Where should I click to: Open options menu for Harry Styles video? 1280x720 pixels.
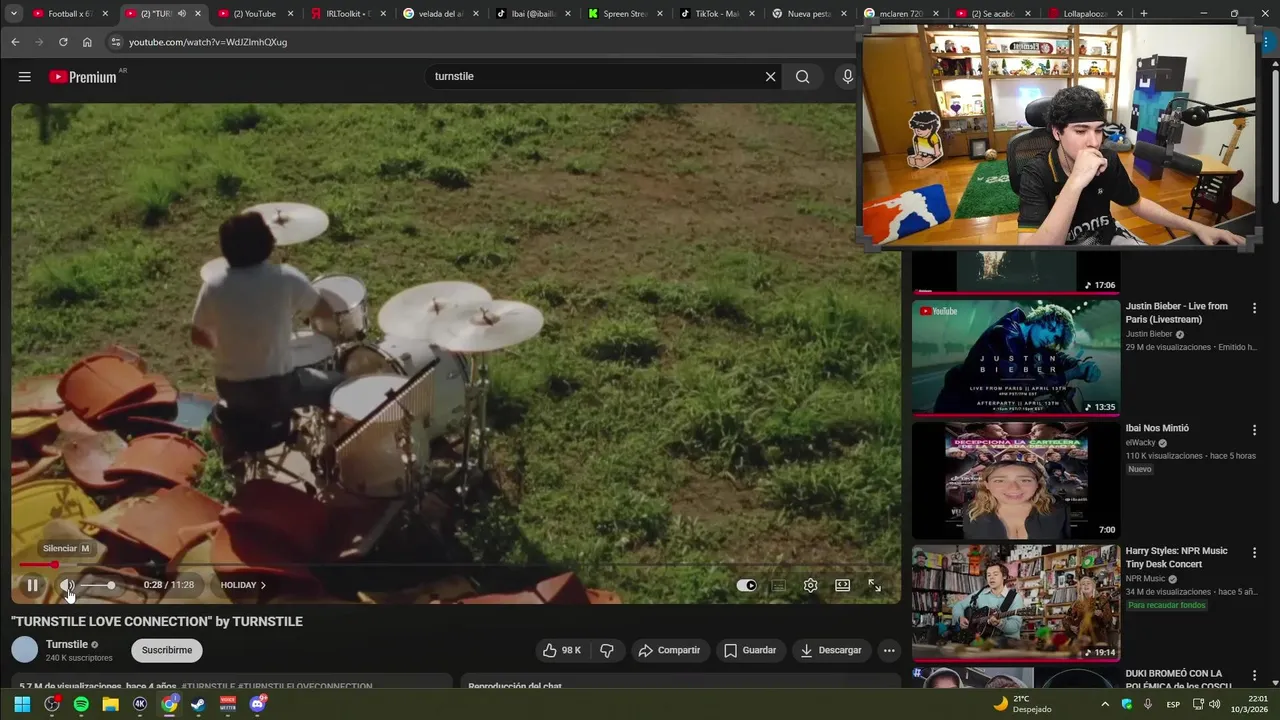[1254, 552]
